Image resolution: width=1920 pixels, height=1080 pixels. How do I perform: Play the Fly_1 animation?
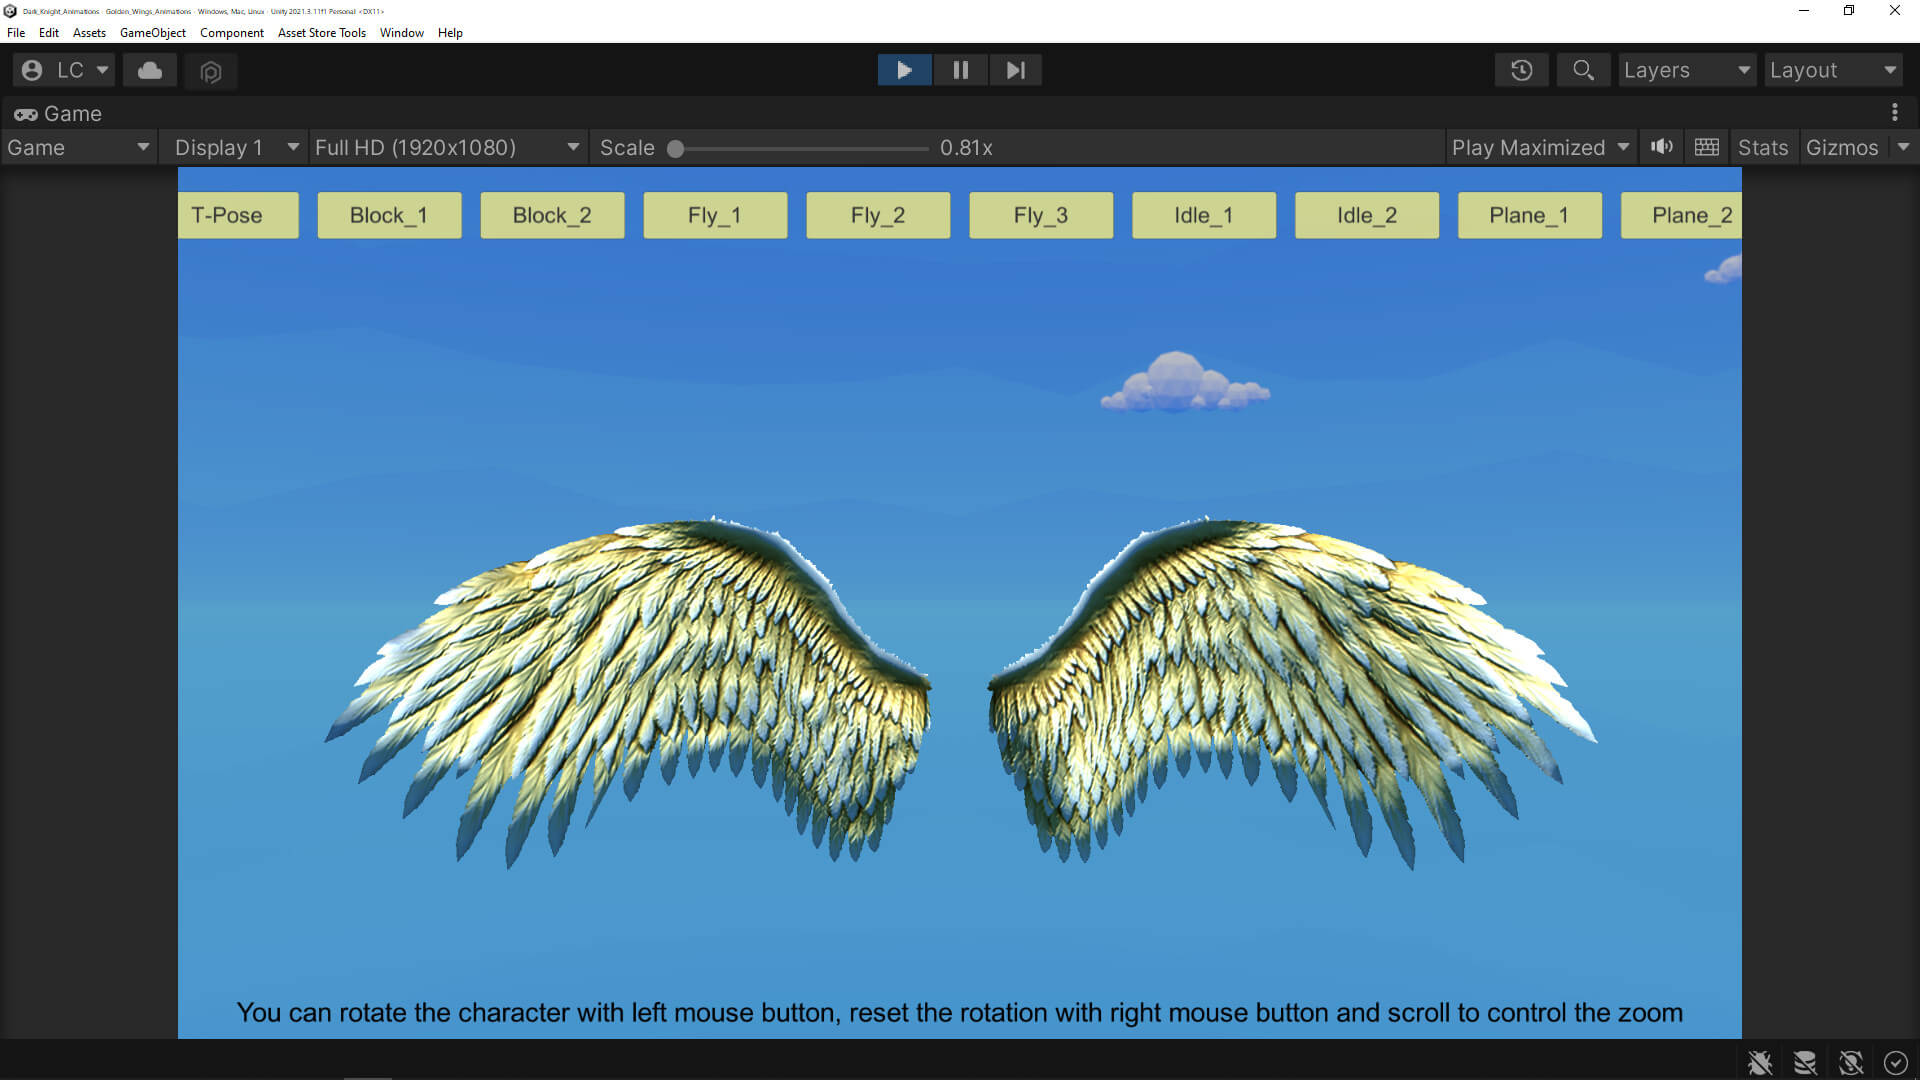click(715, 215)
